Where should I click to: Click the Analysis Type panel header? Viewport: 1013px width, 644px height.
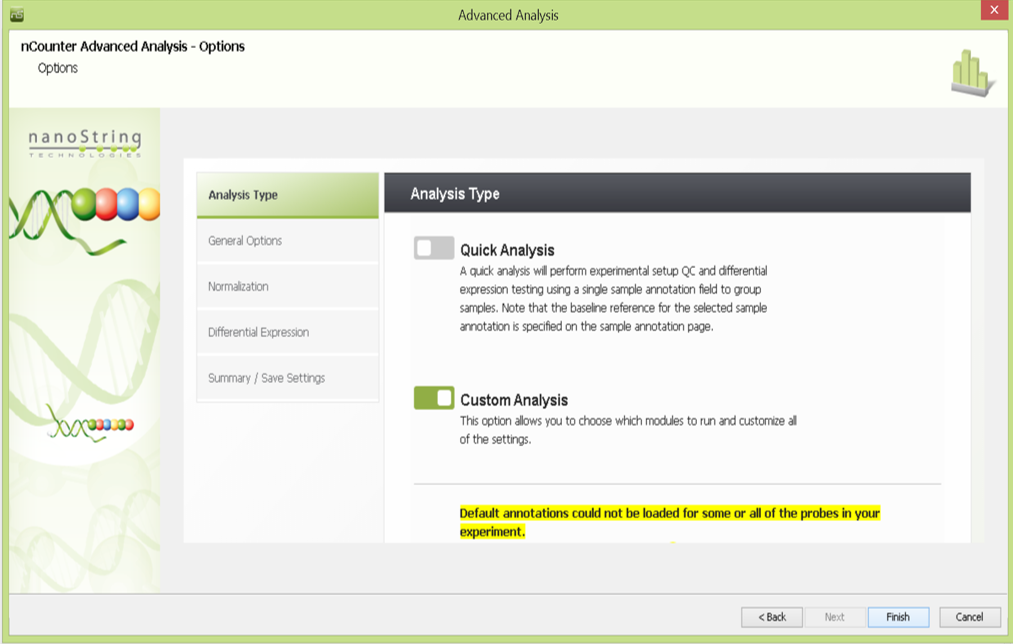[x=677, y=193]
